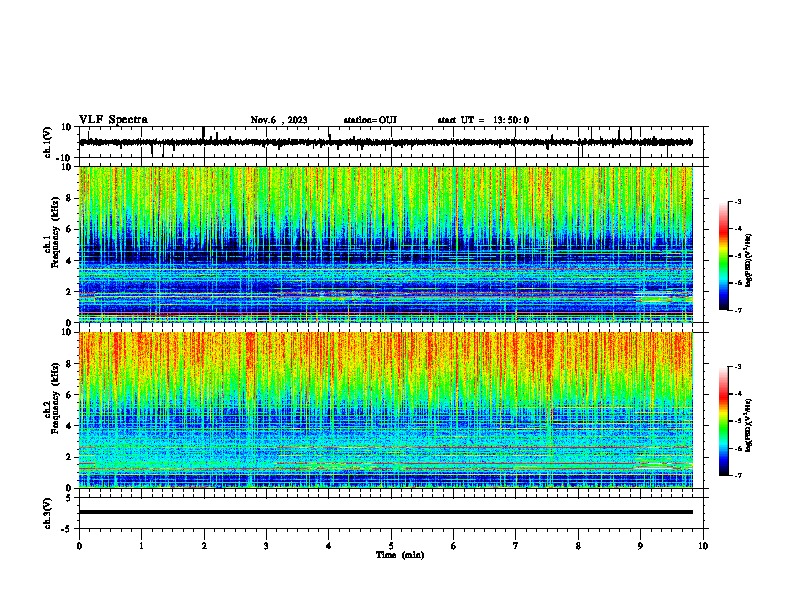The image size is (792, 612).
Task: Click the "4" tick on the time axis
Action: point(329,546)
